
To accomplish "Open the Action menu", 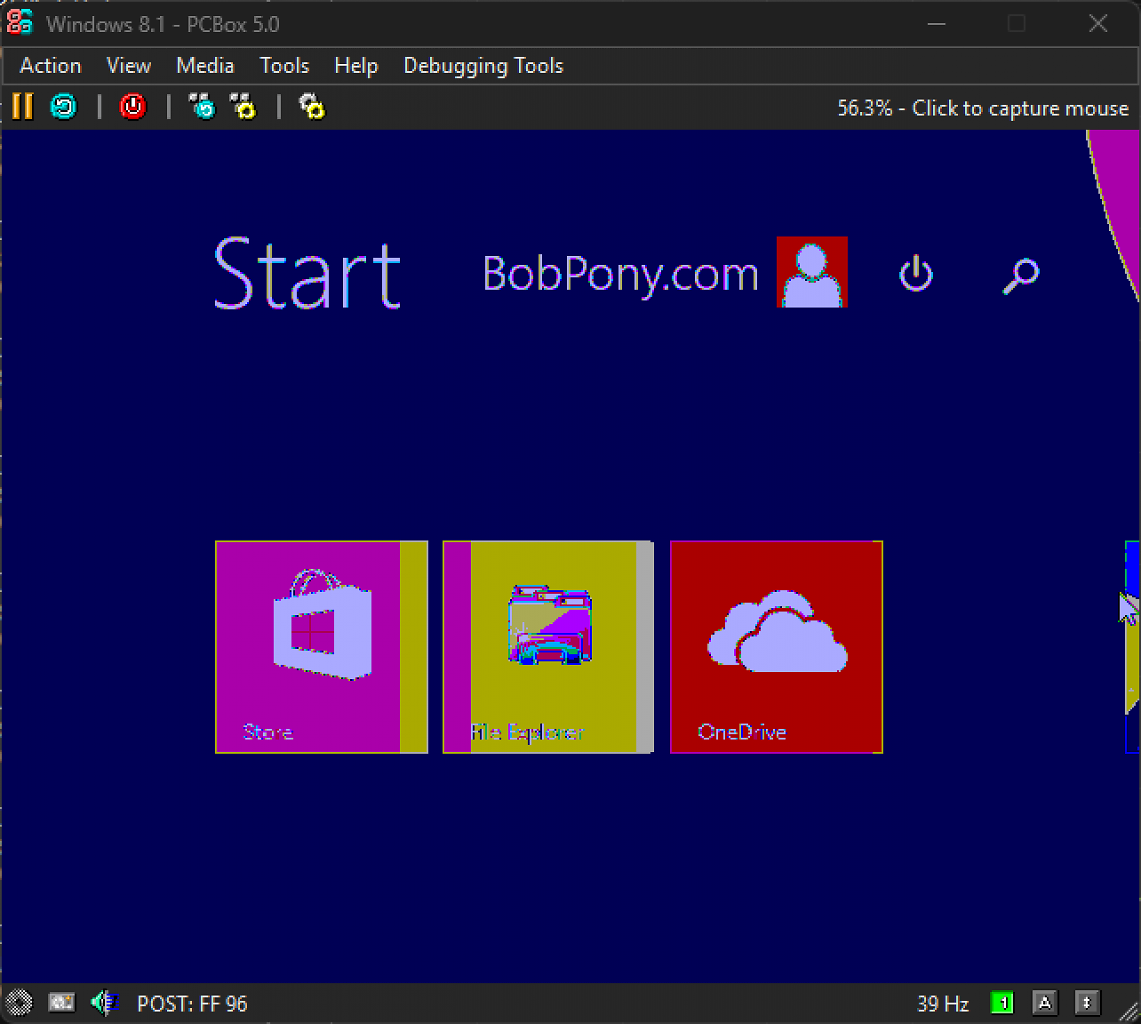I will (x=50, y=66).
